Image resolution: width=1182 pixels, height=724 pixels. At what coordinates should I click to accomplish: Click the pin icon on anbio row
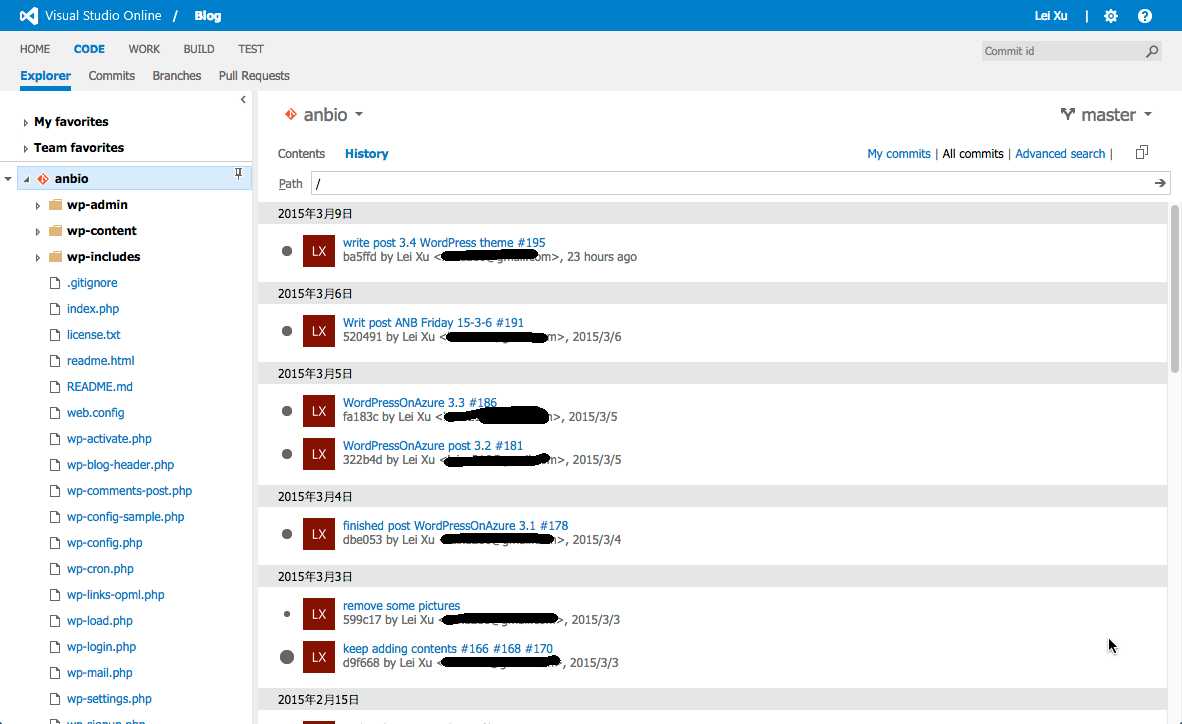click(238, 174)
